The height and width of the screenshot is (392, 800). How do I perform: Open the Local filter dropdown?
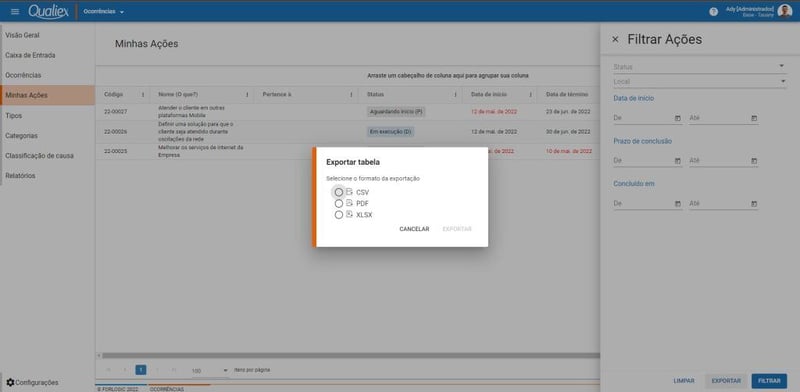point(699,82)
